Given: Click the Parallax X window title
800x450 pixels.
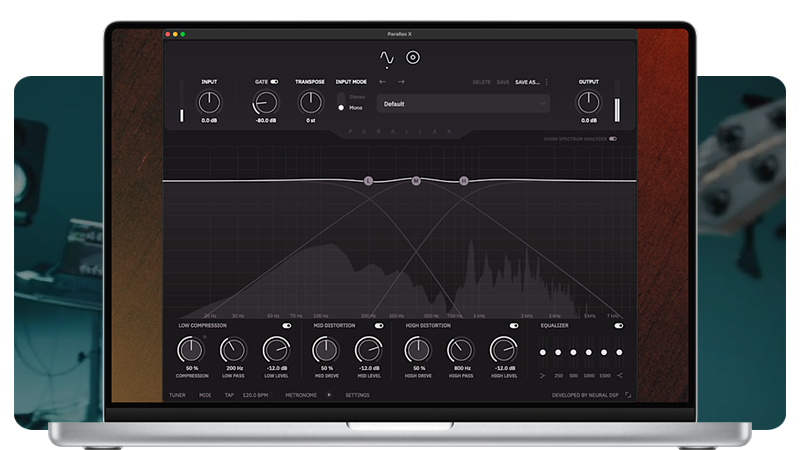Looking at the screenshot, I should click(x=399, y=34).
